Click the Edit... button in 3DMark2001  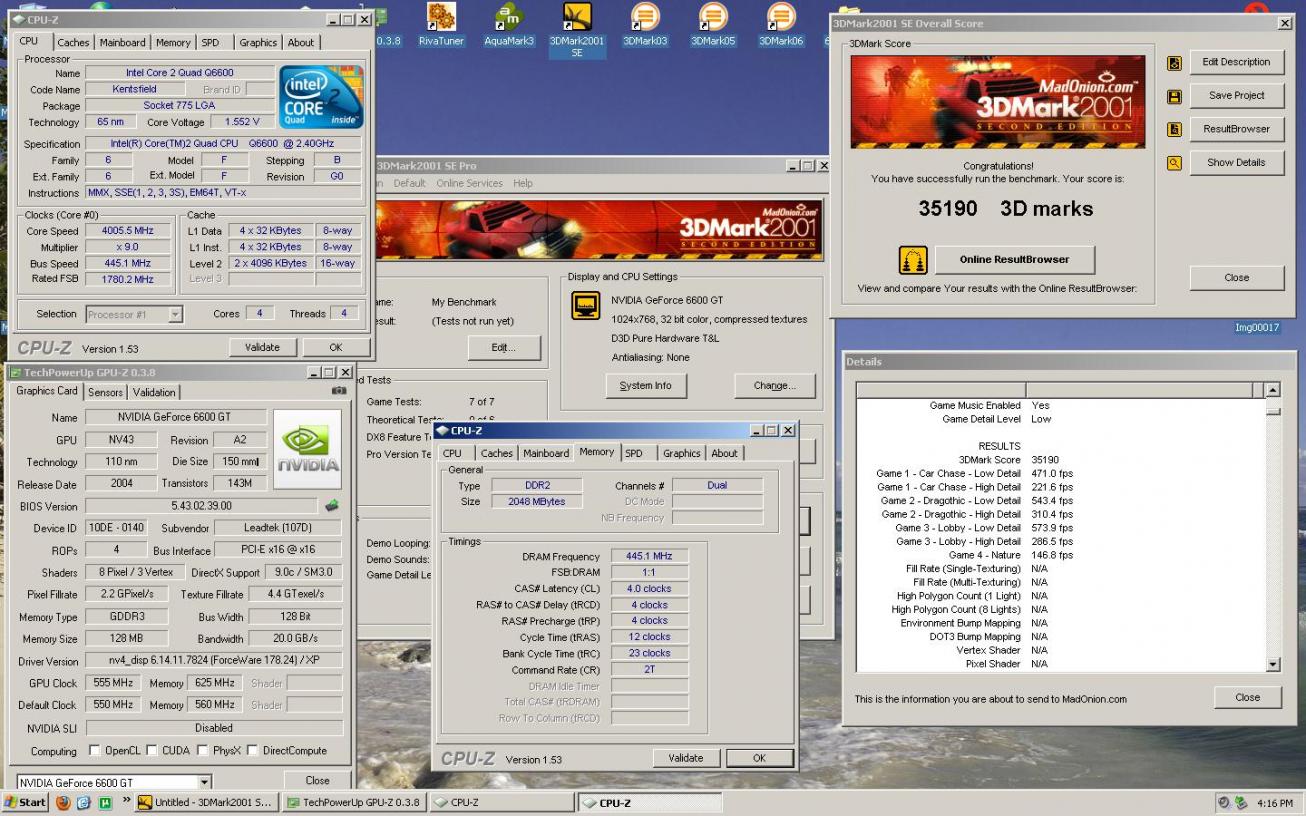point(504,347)
